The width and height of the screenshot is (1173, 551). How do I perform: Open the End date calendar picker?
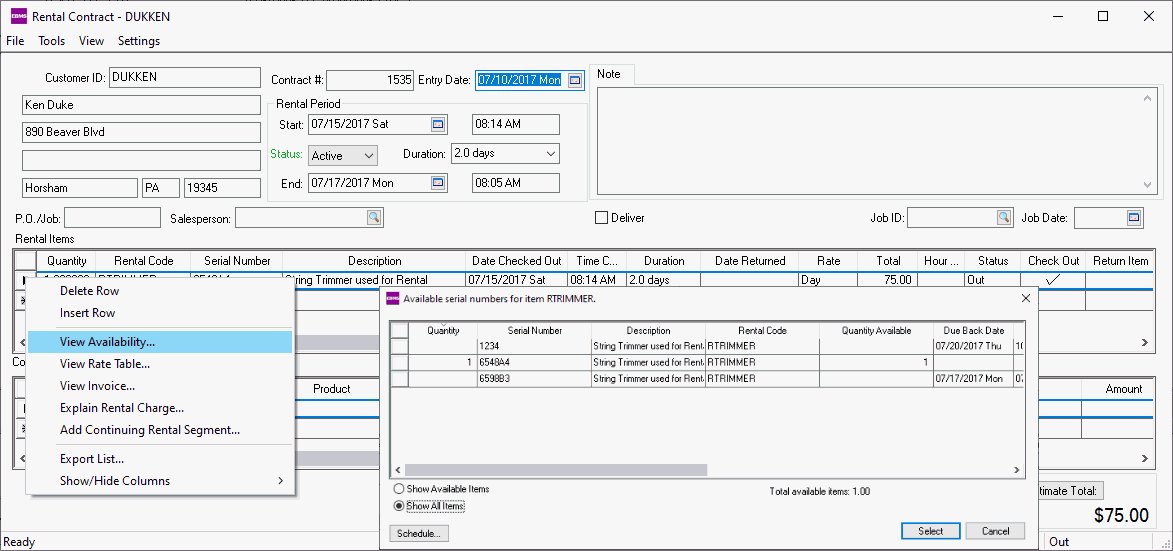point(437,183)
